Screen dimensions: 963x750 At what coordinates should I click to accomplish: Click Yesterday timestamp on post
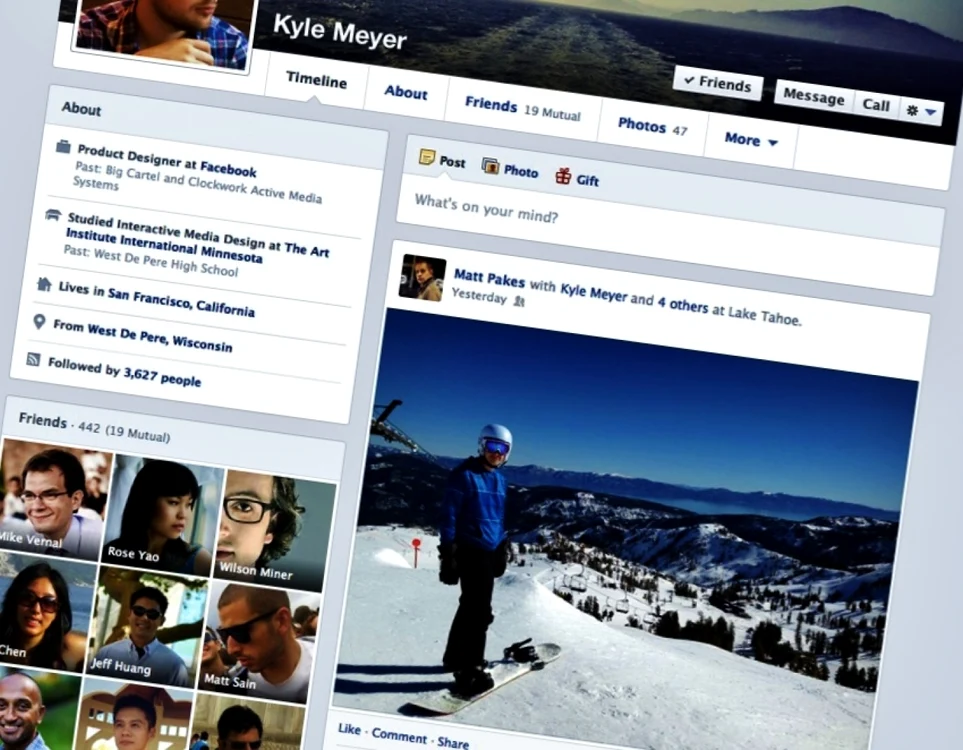479,295
